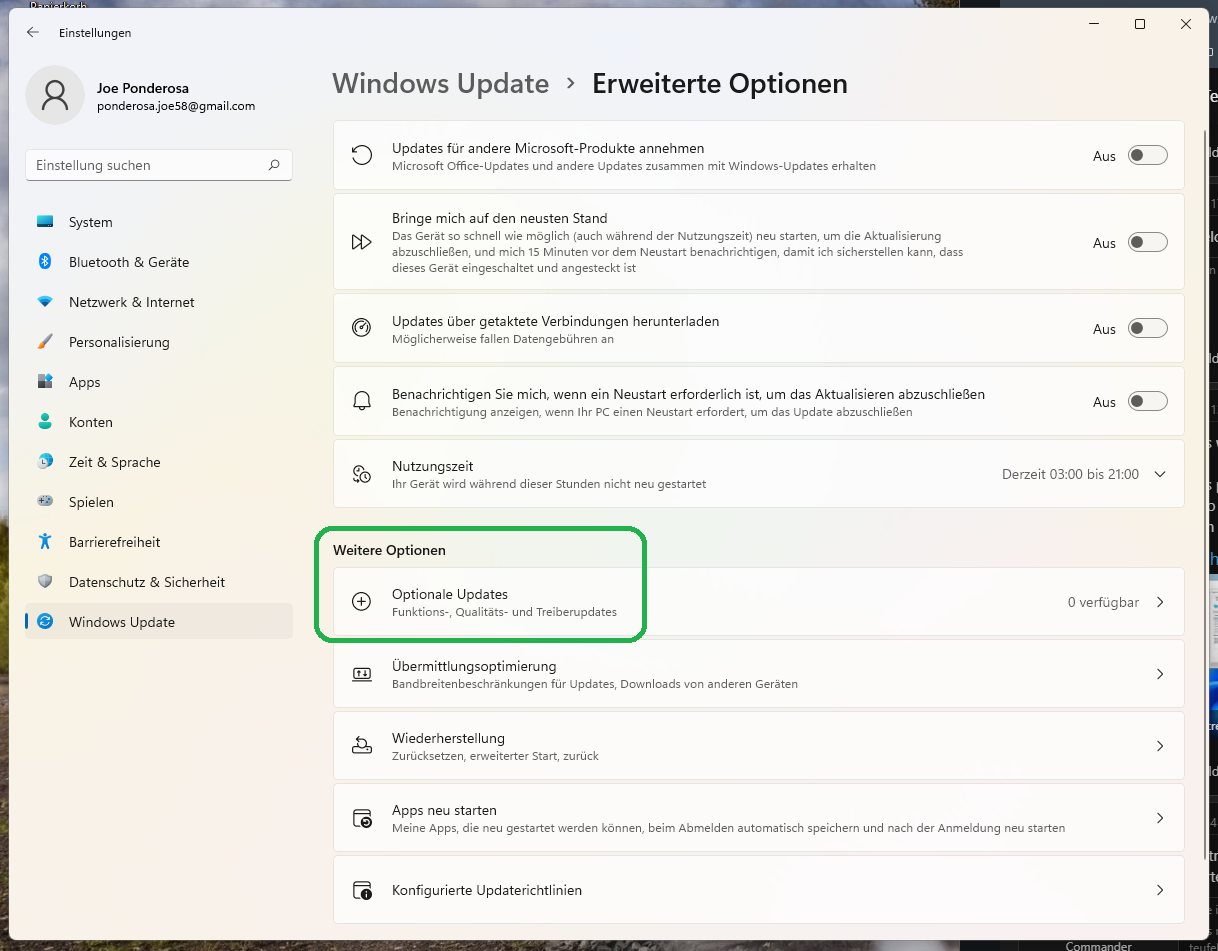This screenshot has width=1218, height=951.
Task: Click the back arrow in Einstellungen
Action: (33, 32)
